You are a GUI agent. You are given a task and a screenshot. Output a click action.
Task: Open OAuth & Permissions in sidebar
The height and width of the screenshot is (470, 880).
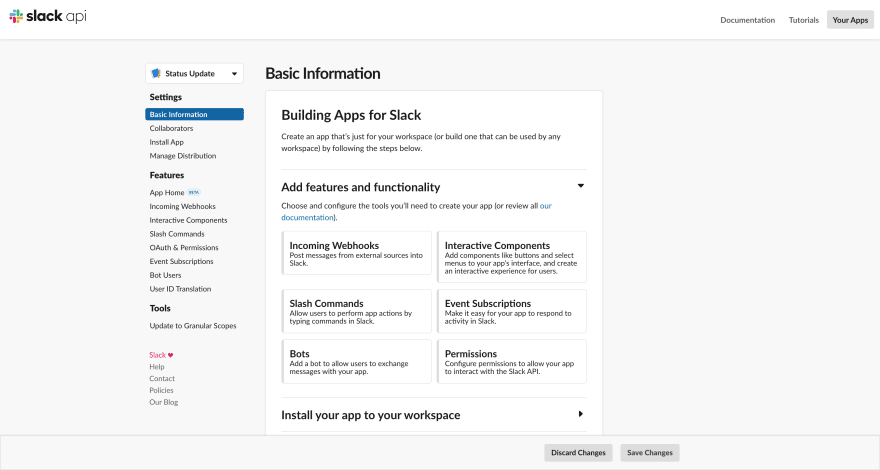[x=184, y=248]
